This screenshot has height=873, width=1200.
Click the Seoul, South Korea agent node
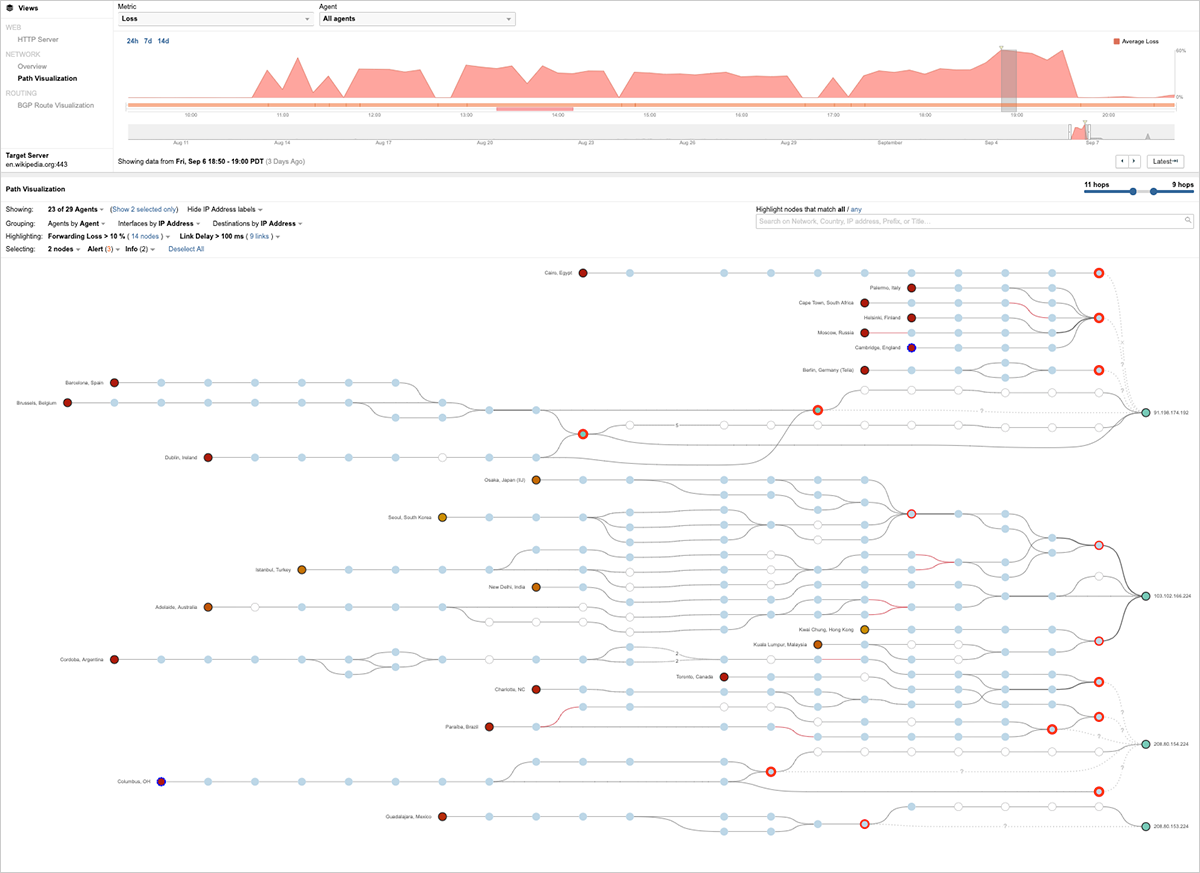442,517
